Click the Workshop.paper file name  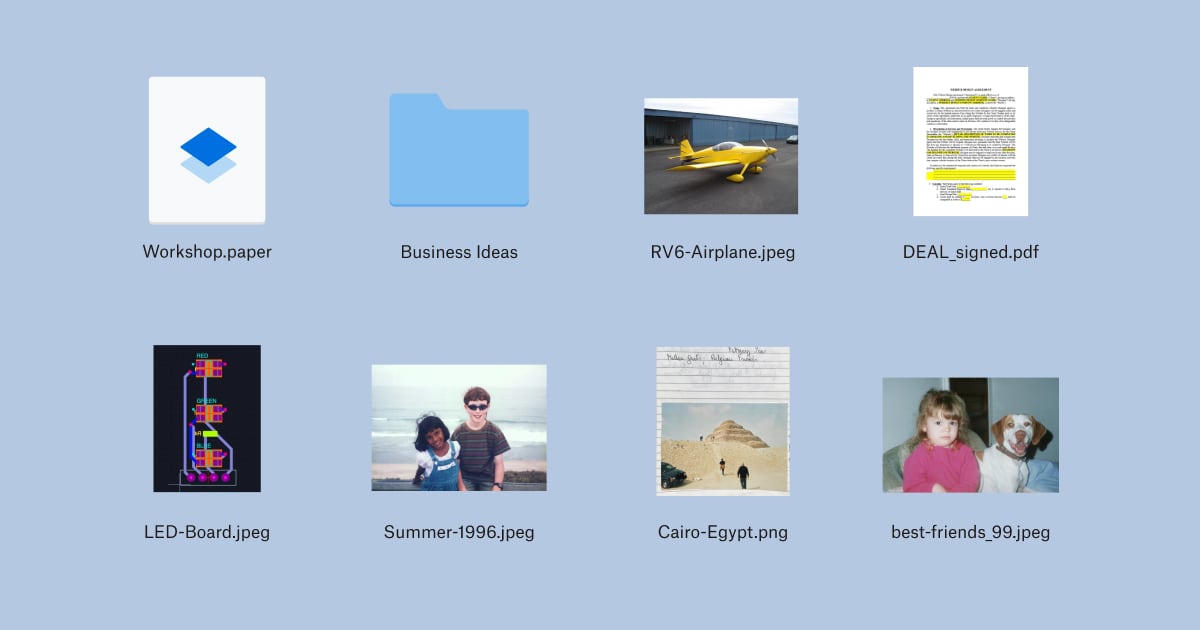(207, 252)
